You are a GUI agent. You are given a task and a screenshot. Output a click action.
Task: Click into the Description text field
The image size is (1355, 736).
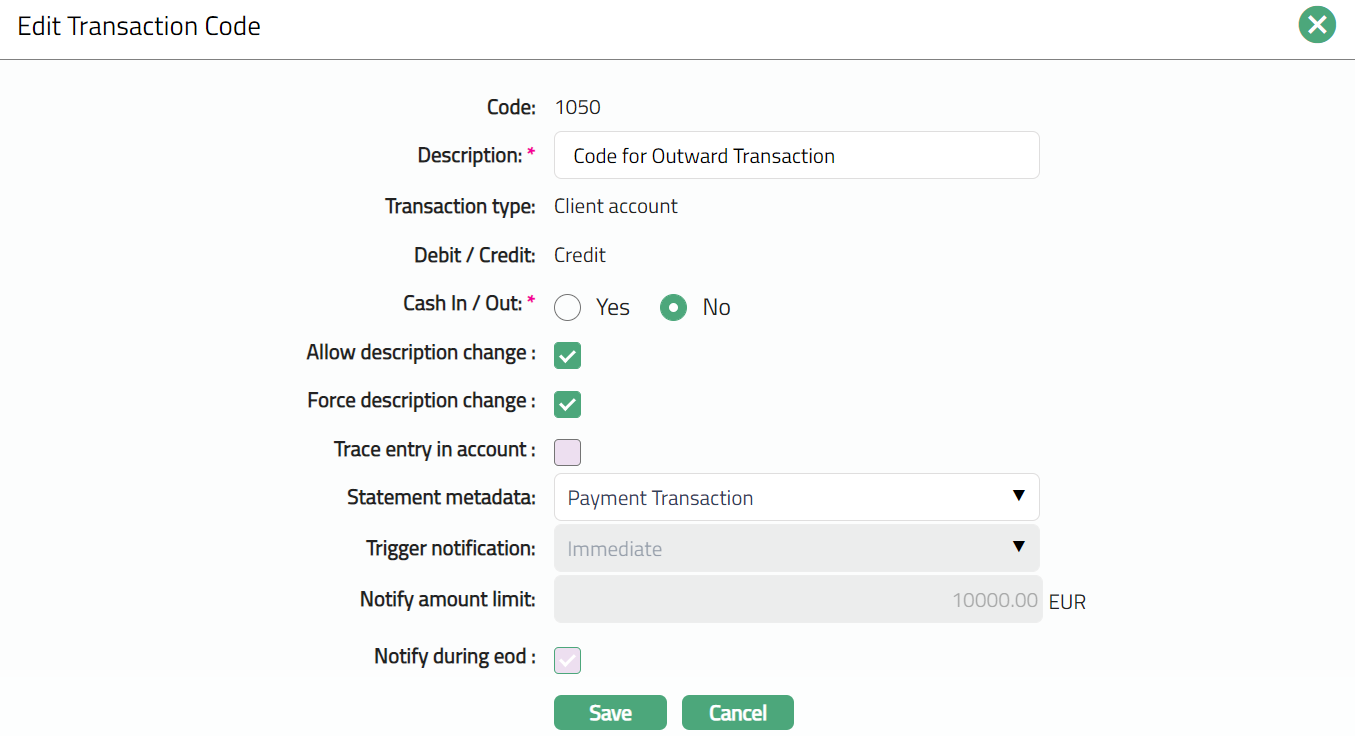click(796, 156)
